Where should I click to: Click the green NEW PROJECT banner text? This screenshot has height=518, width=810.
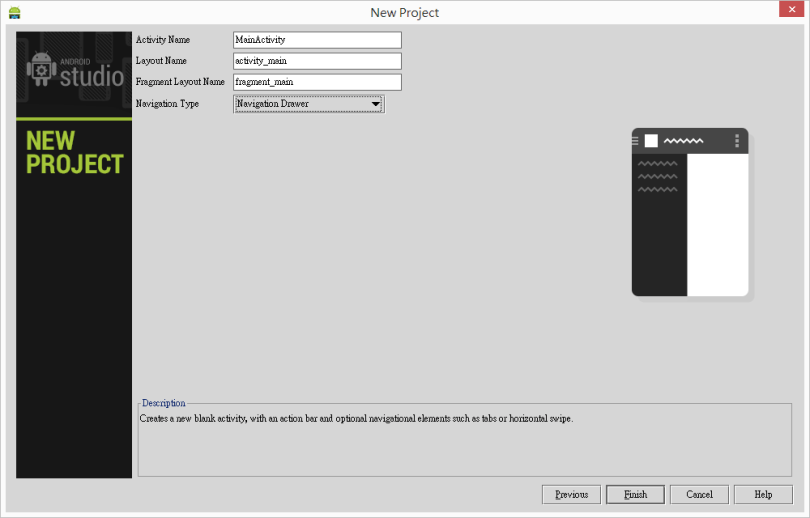tap(74, 153)
